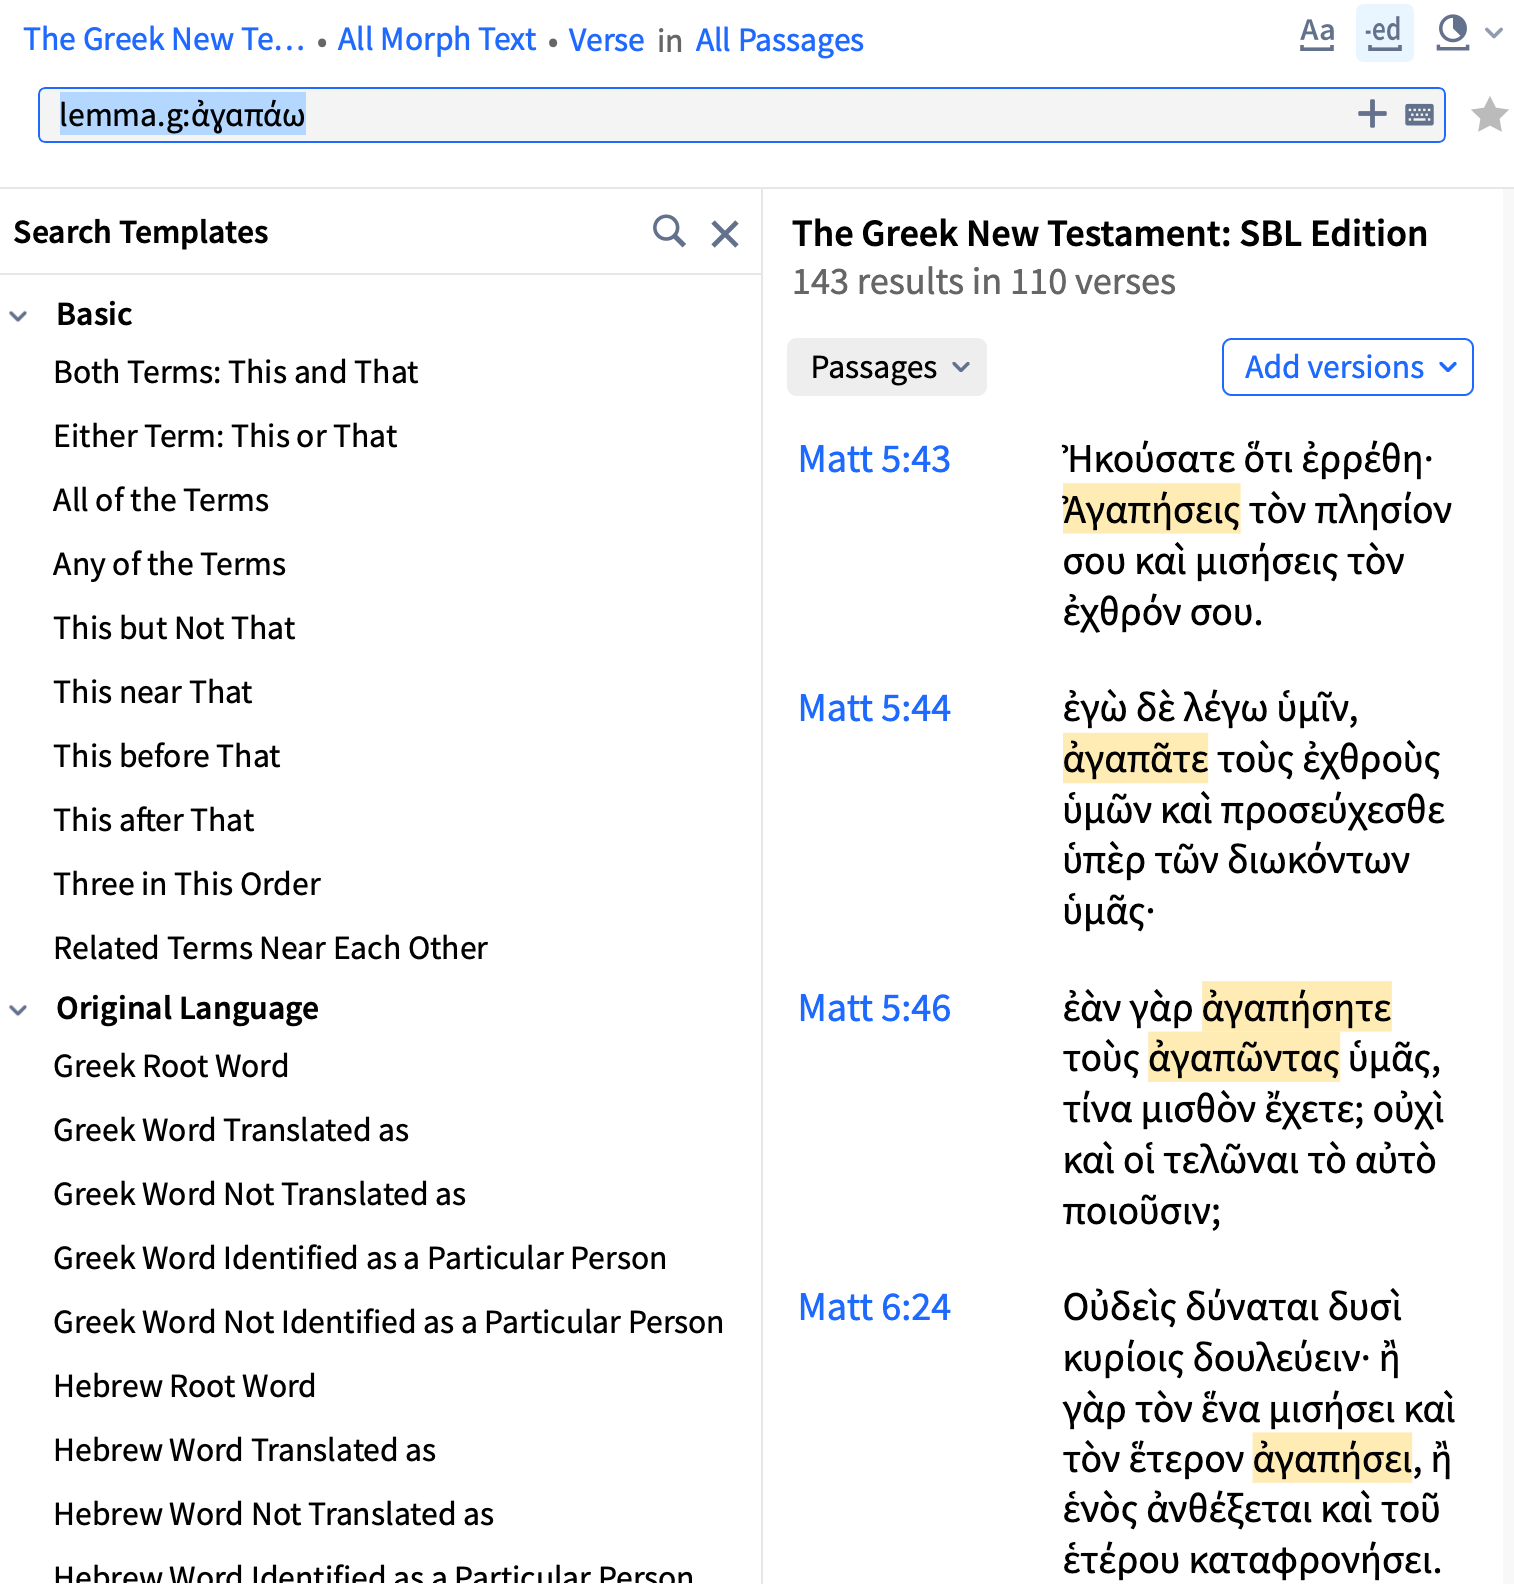Screen dimensions: 1514x1584
Task: Collapse the Original Language section
Action: click(18, 1009)
